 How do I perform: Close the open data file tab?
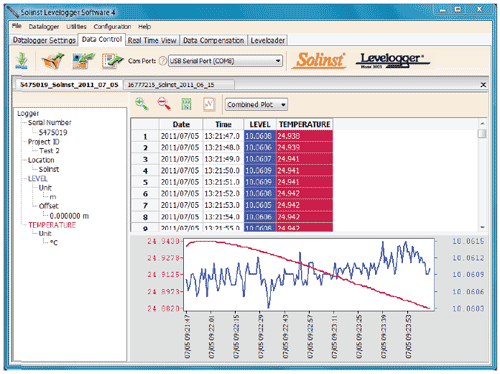coord(483,85)
